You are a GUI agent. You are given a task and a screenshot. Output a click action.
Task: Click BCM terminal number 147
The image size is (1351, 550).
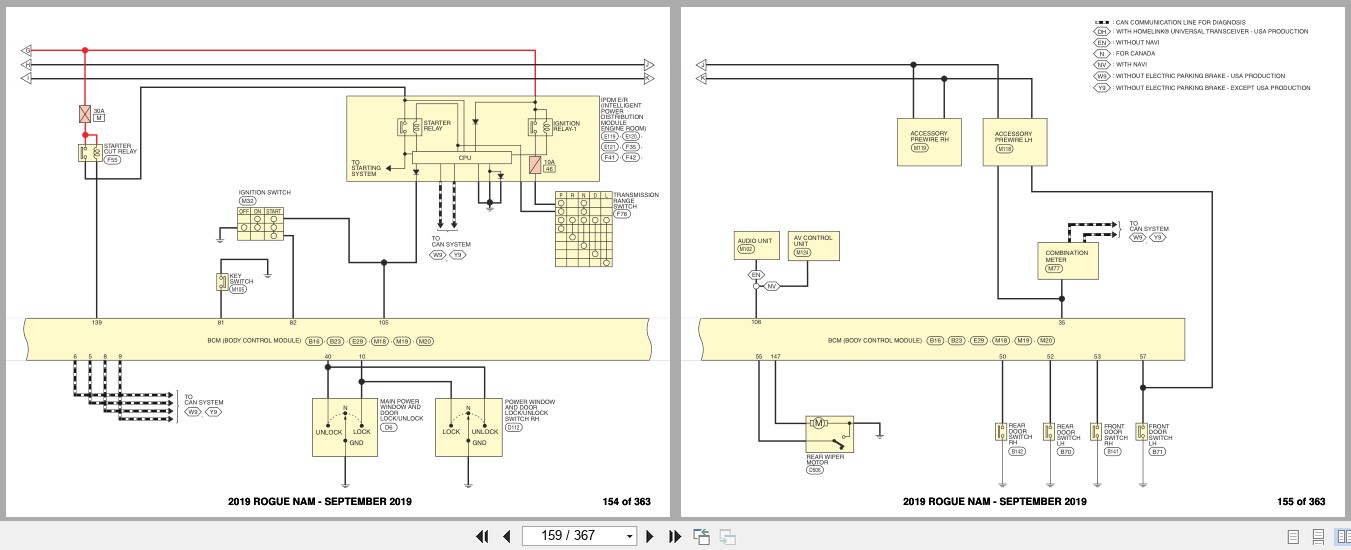coord(775,356)
